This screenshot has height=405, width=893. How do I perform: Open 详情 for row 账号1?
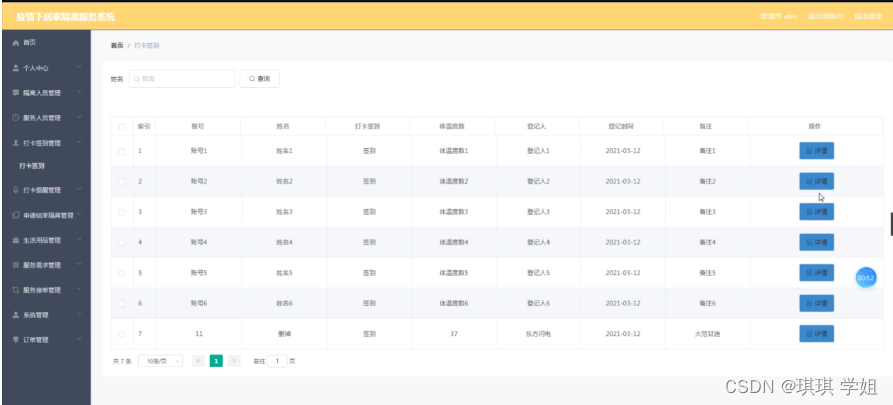816,151
